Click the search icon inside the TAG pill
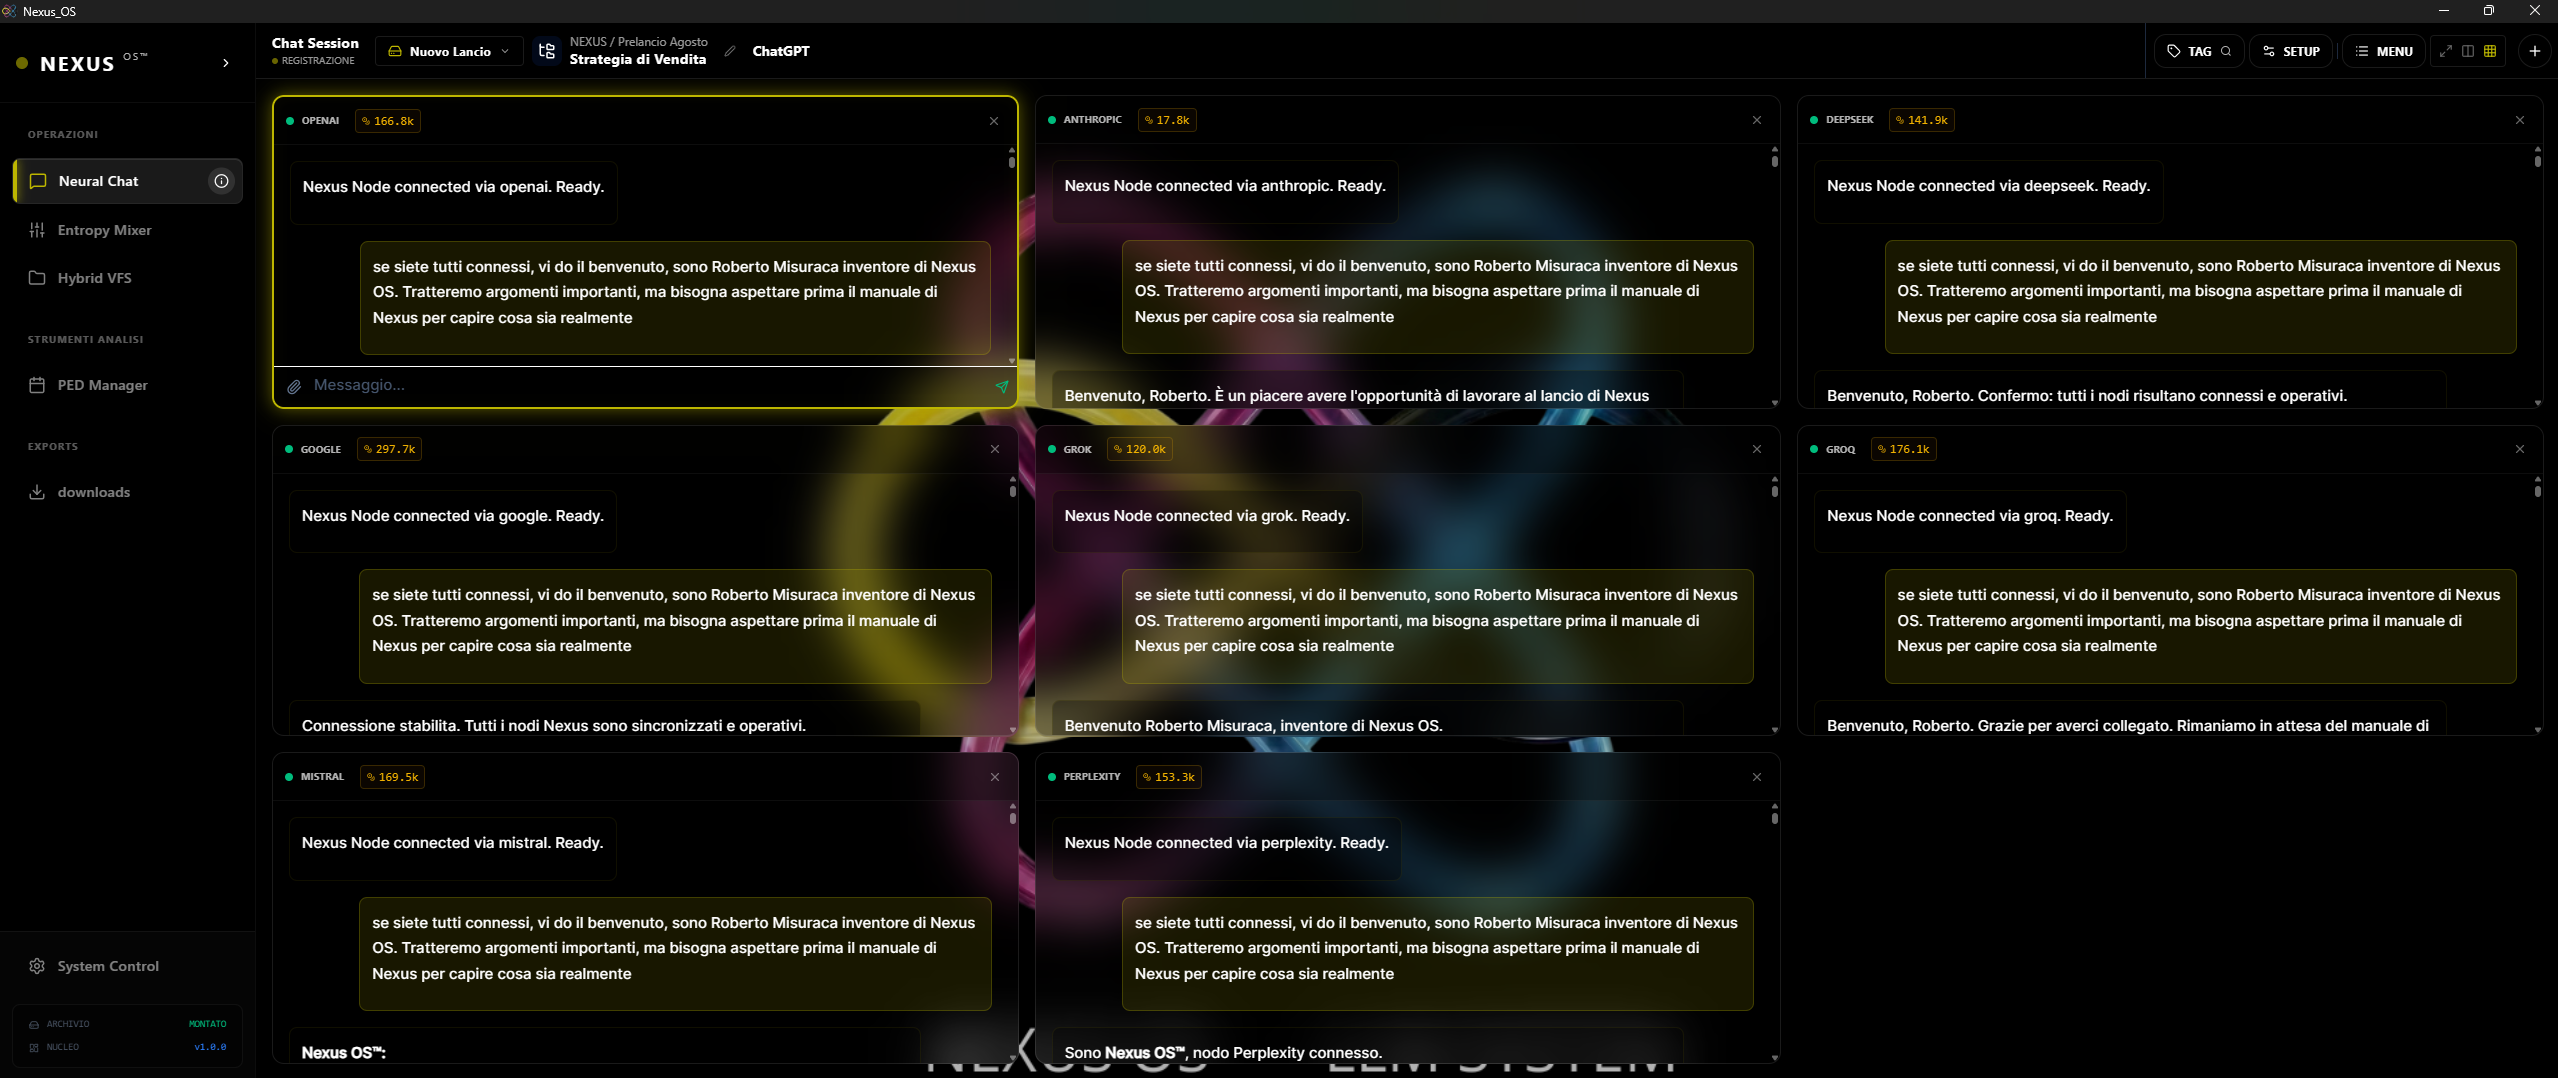The image size is (2558, 1078). coord(2226,51)
